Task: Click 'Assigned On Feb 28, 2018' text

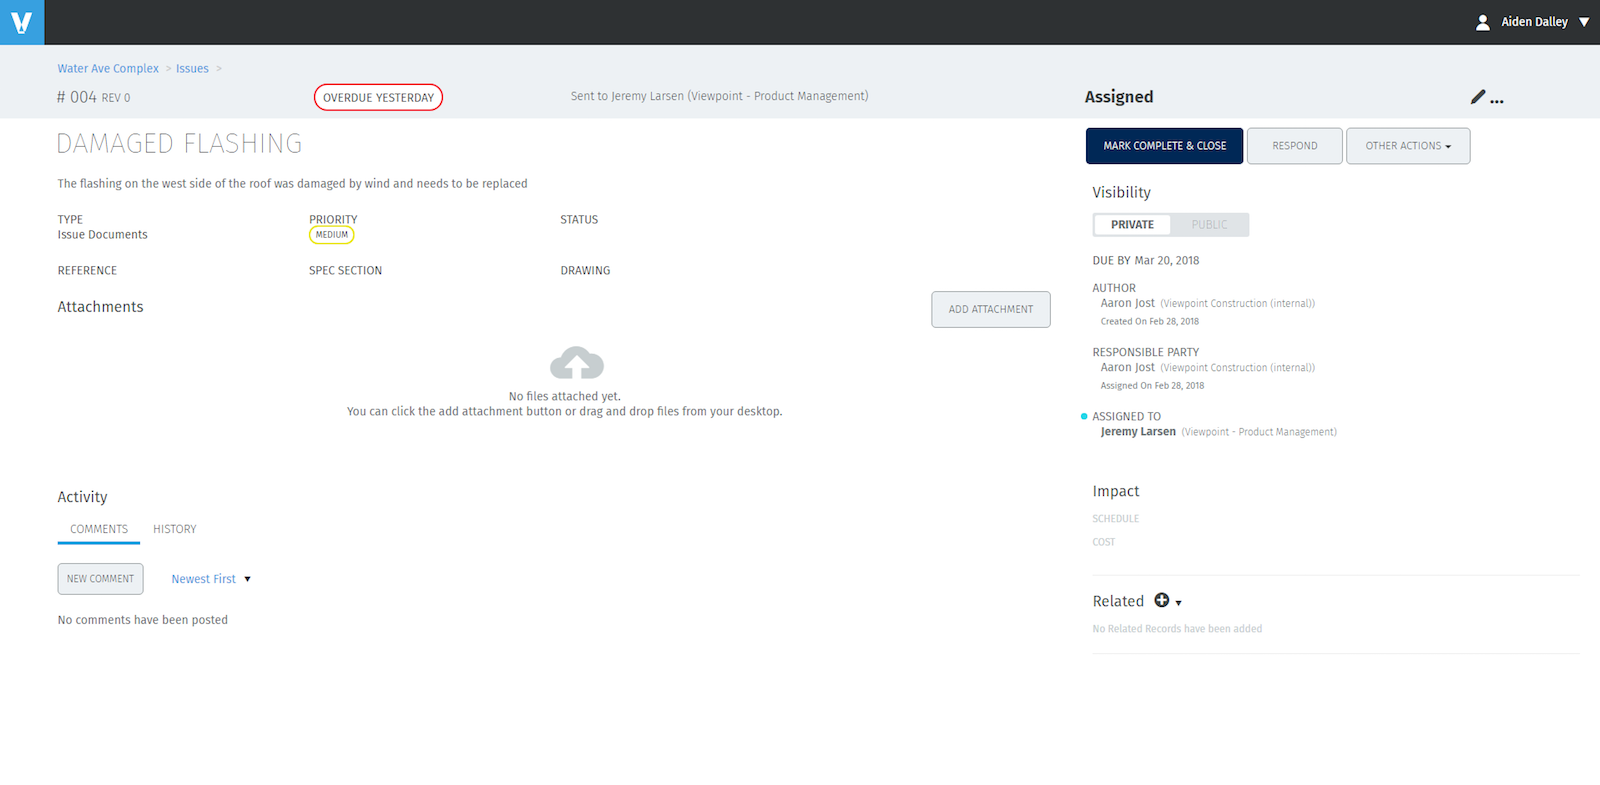Action: (x=1152, y=386)
